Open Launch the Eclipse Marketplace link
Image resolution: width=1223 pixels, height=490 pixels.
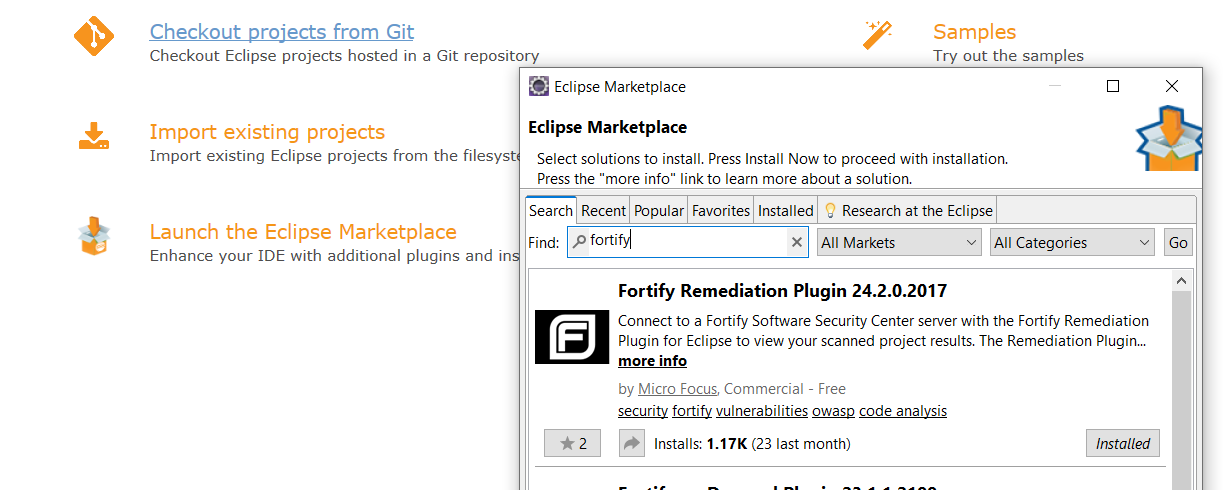point(303,232)
